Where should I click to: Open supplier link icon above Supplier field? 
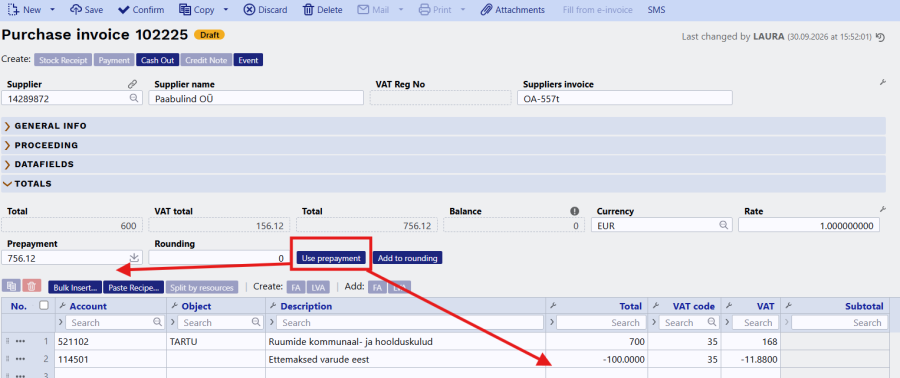coord(133,84)
